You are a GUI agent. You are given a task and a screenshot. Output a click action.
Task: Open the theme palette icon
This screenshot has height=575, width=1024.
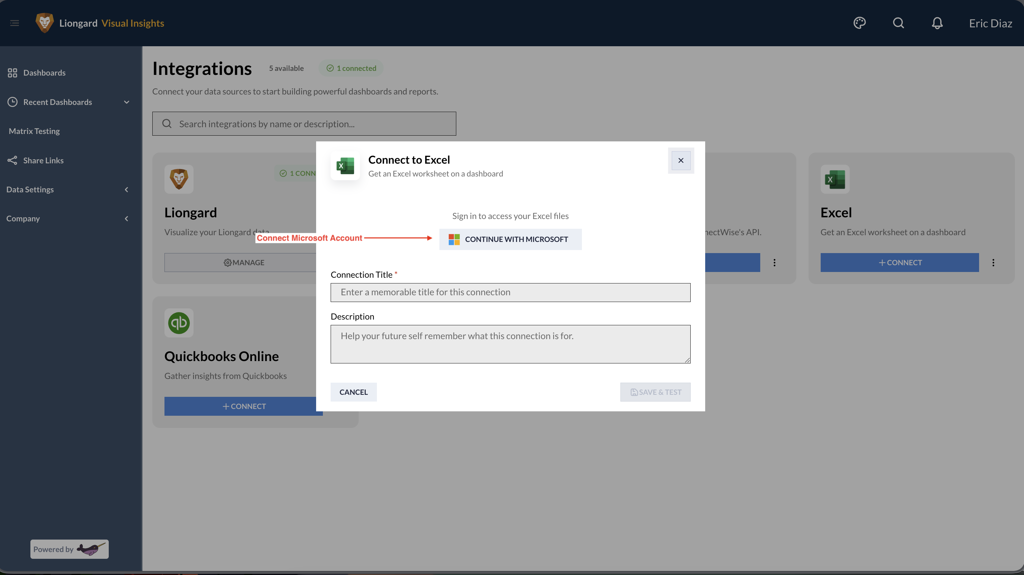859,23
